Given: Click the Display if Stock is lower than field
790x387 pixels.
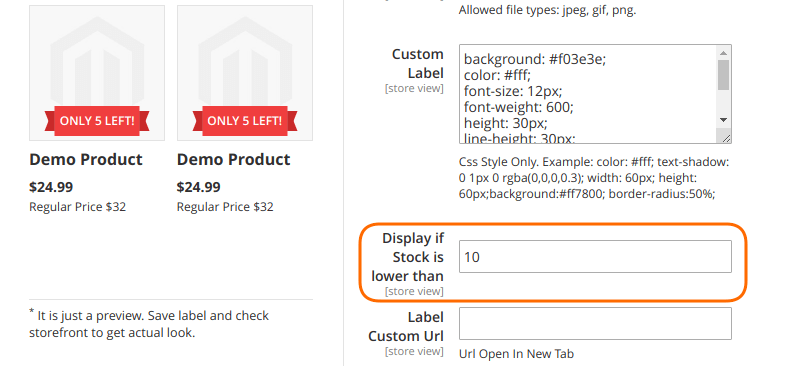Looking at the screenshot, I should [x=595, y=256].
